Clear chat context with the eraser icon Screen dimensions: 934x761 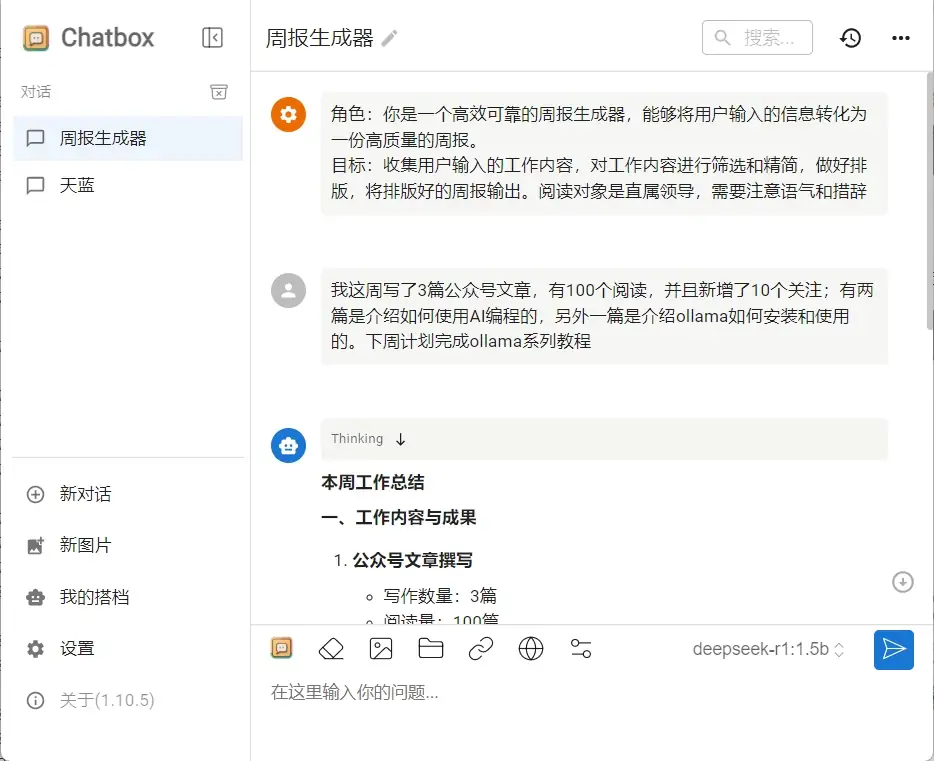click(331, 649)
